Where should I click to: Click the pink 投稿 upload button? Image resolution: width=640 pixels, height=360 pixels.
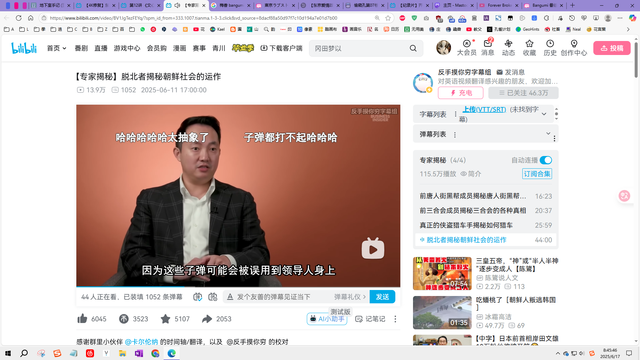(612, 48)
